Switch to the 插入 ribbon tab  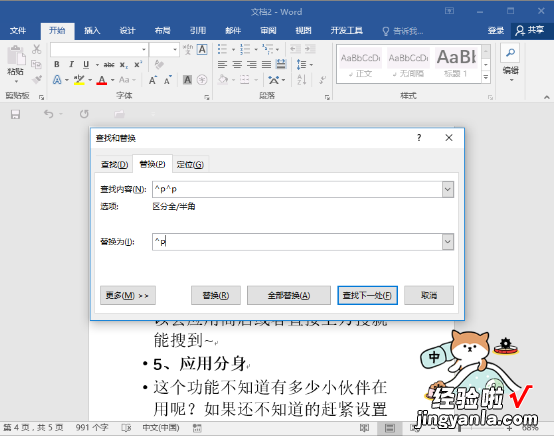[x=92, y=31]
